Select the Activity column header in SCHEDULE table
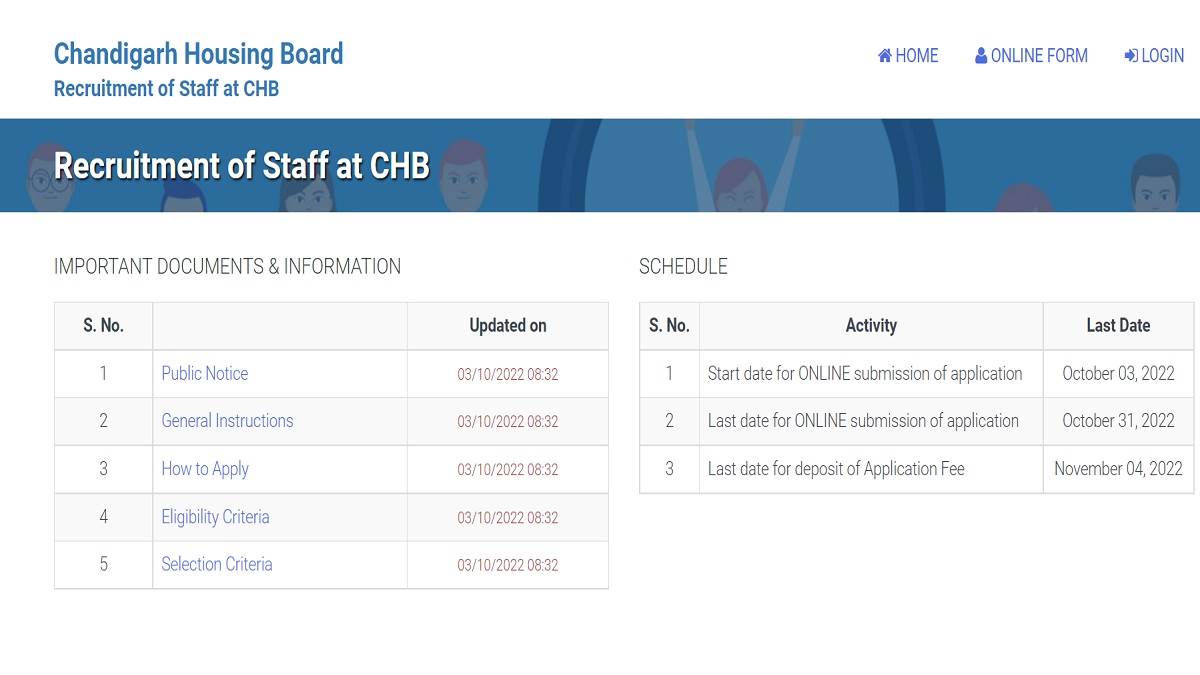The image size is (1200, 675). pyautogui.click(x=871, y=325)
